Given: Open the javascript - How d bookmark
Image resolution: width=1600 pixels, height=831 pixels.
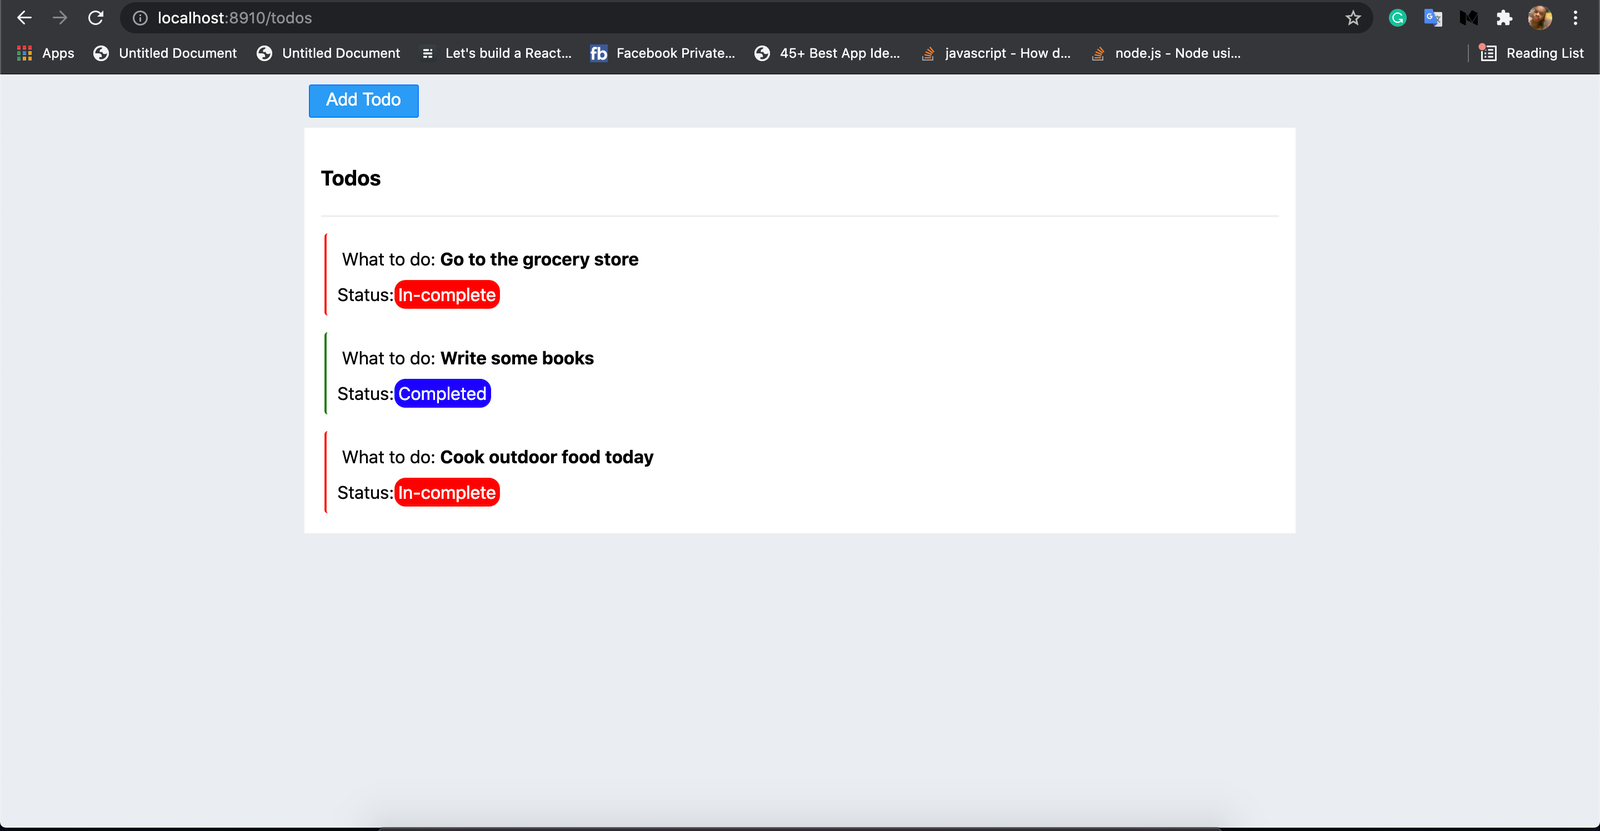Looking at the screenshot, I should pyautogui.click(x=995, y=53).
